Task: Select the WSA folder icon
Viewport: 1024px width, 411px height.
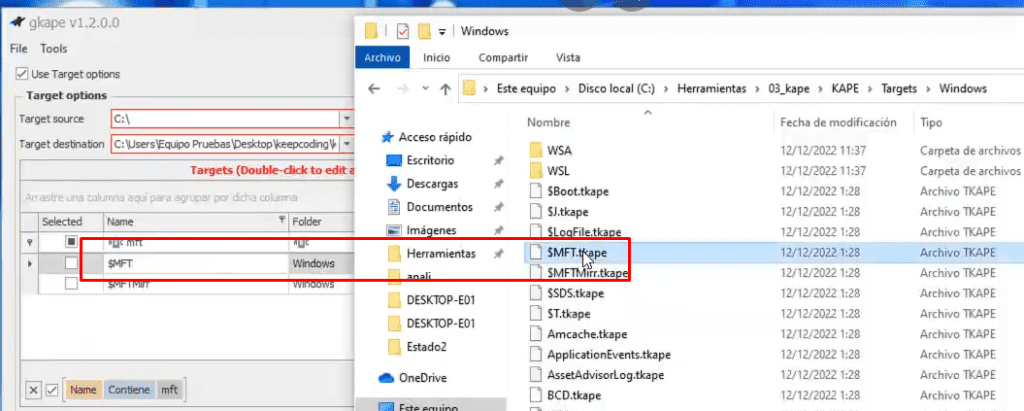Action: (536, 150)
